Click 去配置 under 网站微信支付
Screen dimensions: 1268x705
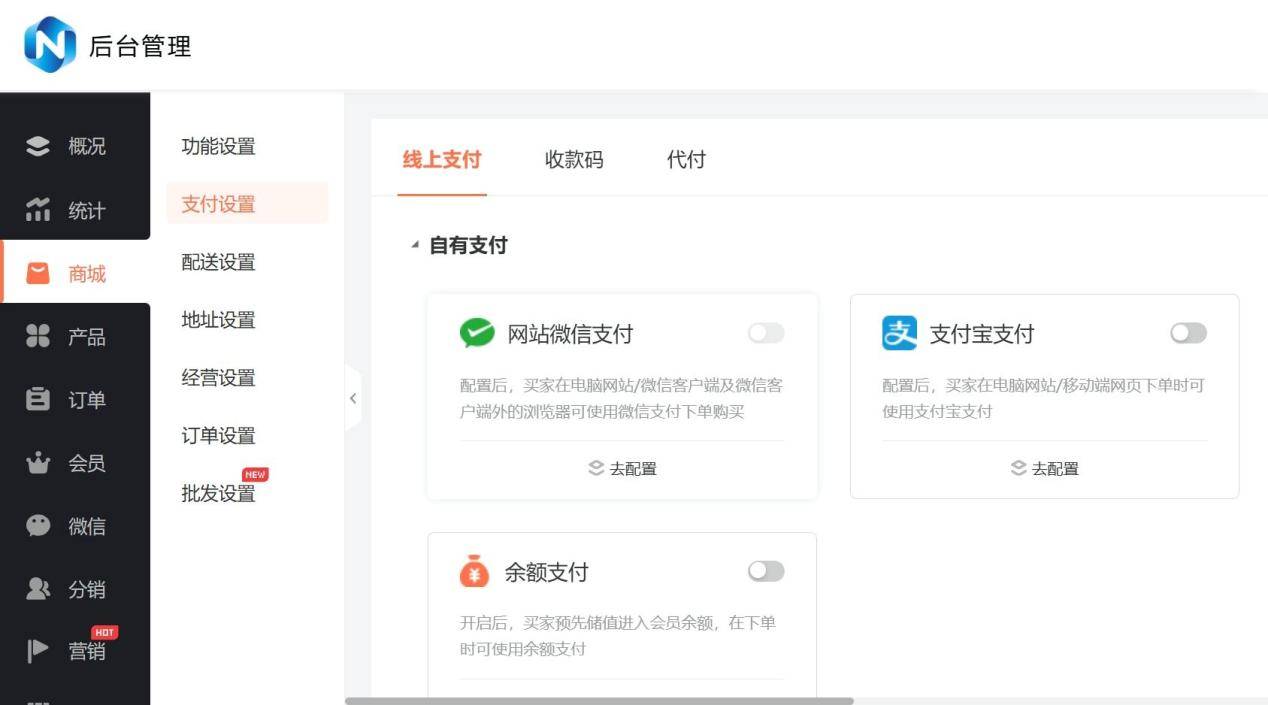[x=622, y=468]
